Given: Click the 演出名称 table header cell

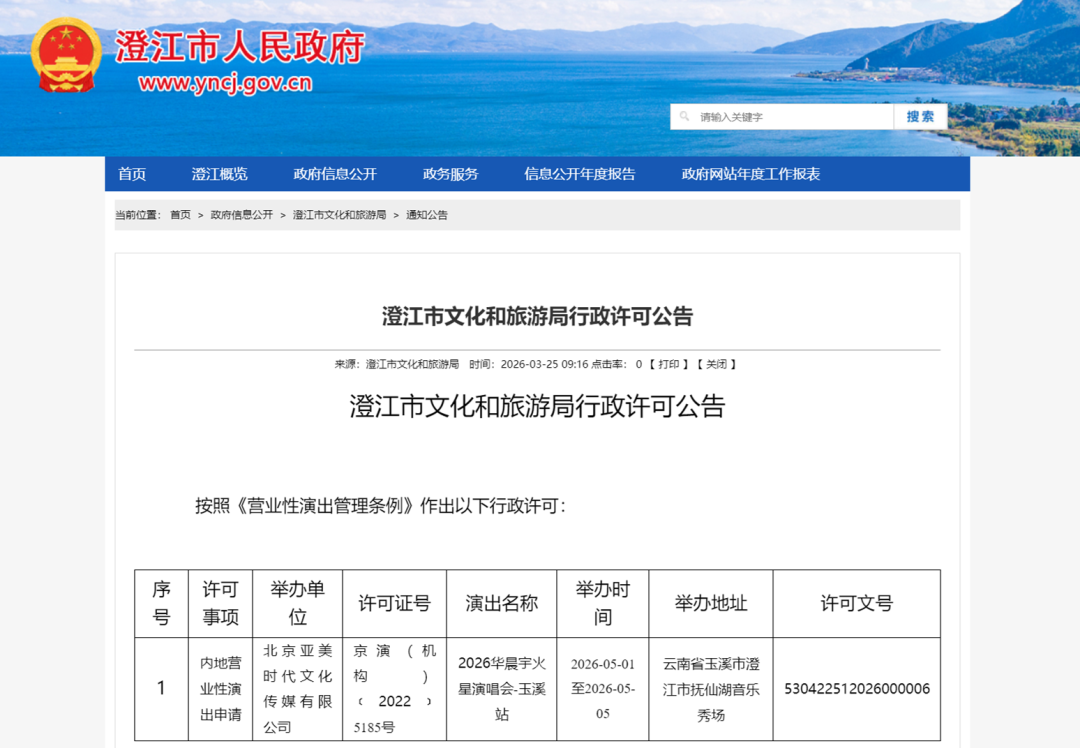Looking at the screenshot, I should [x=501, y=604].
